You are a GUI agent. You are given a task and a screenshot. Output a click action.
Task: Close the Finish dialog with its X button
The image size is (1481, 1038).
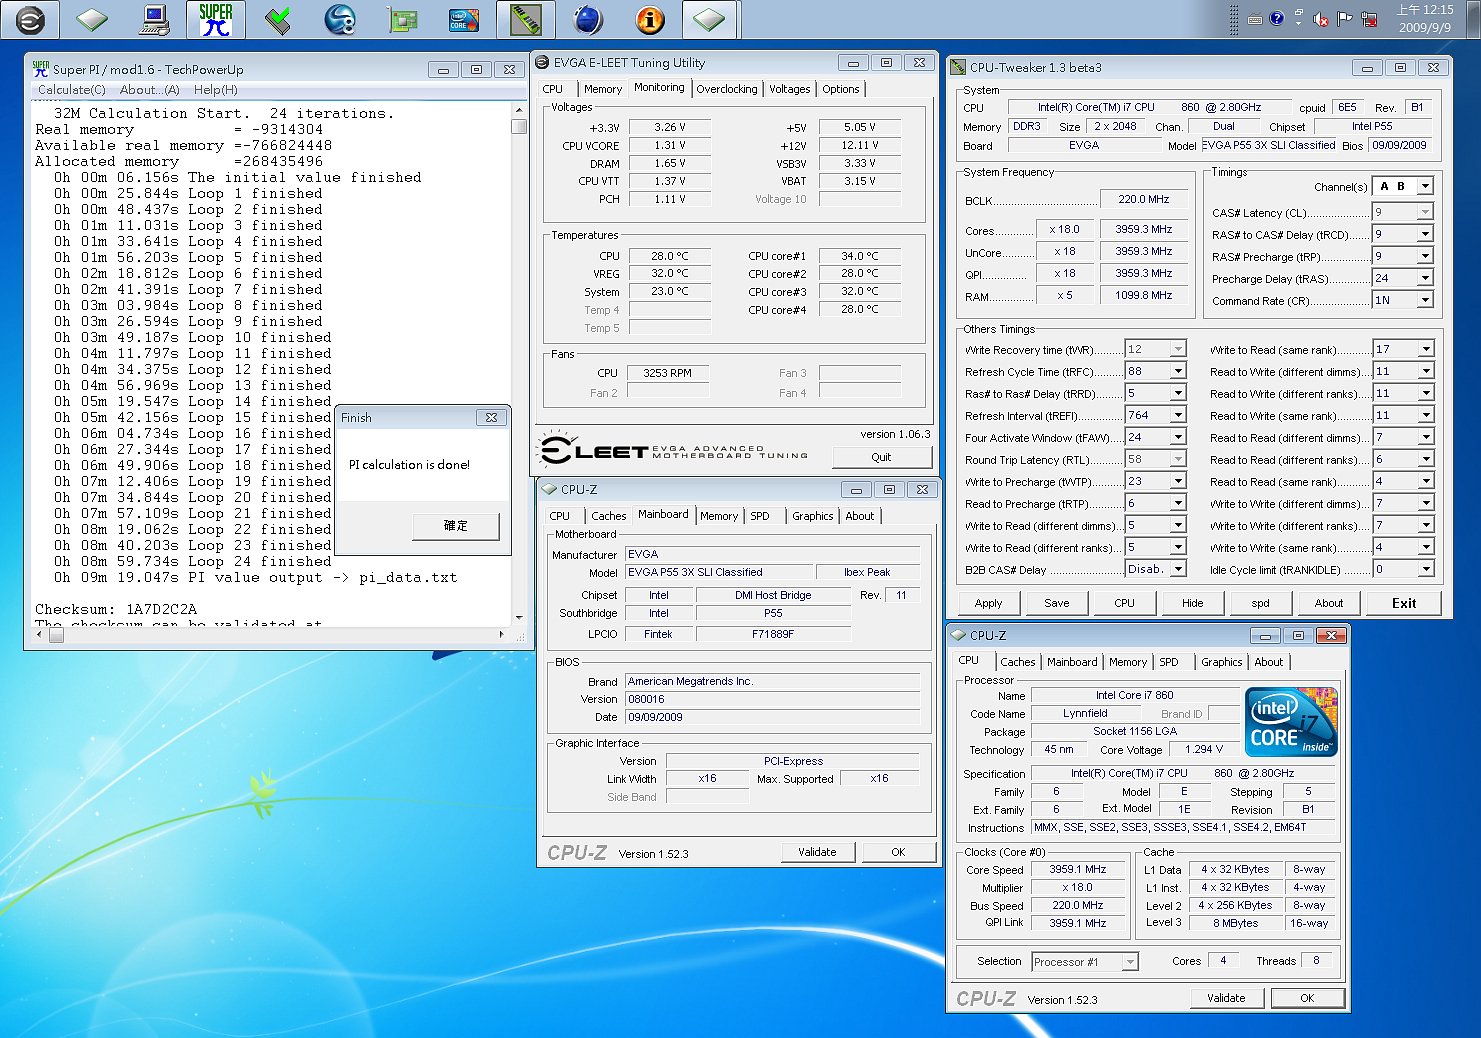491,417
